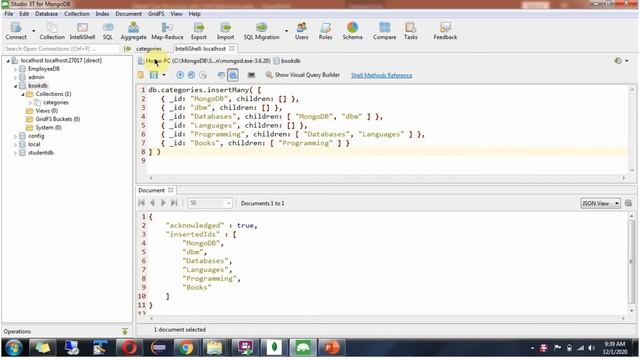Collapse the Collections (1) folder
Image resolution: width=640 pixels, height=360 pixels.
pos(23,94)
